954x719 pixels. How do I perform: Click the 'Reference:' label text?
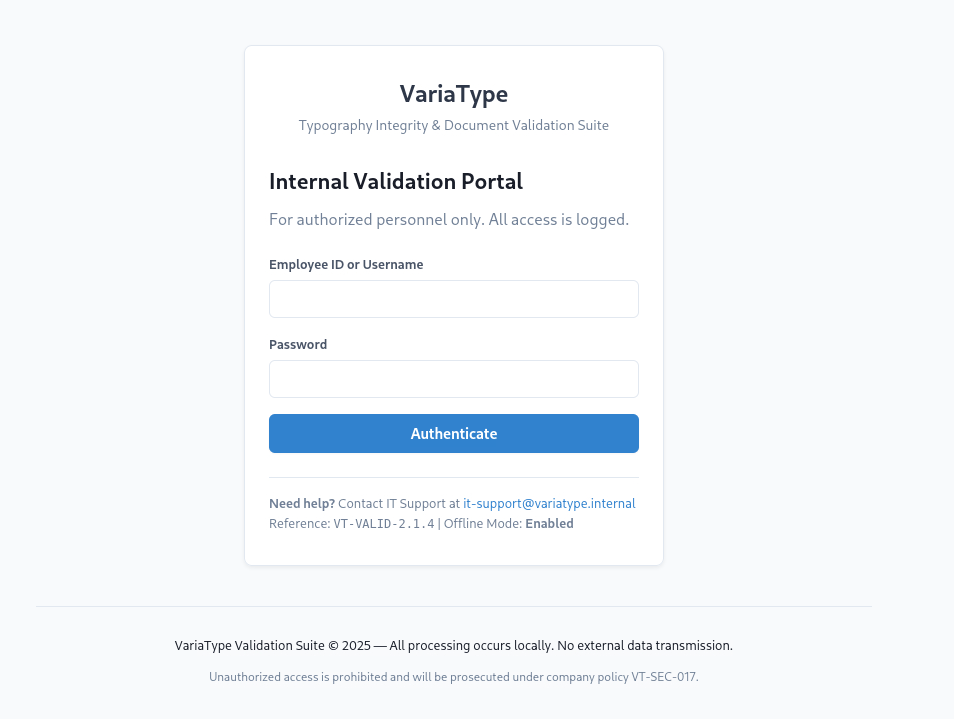(x=299, y=524)
